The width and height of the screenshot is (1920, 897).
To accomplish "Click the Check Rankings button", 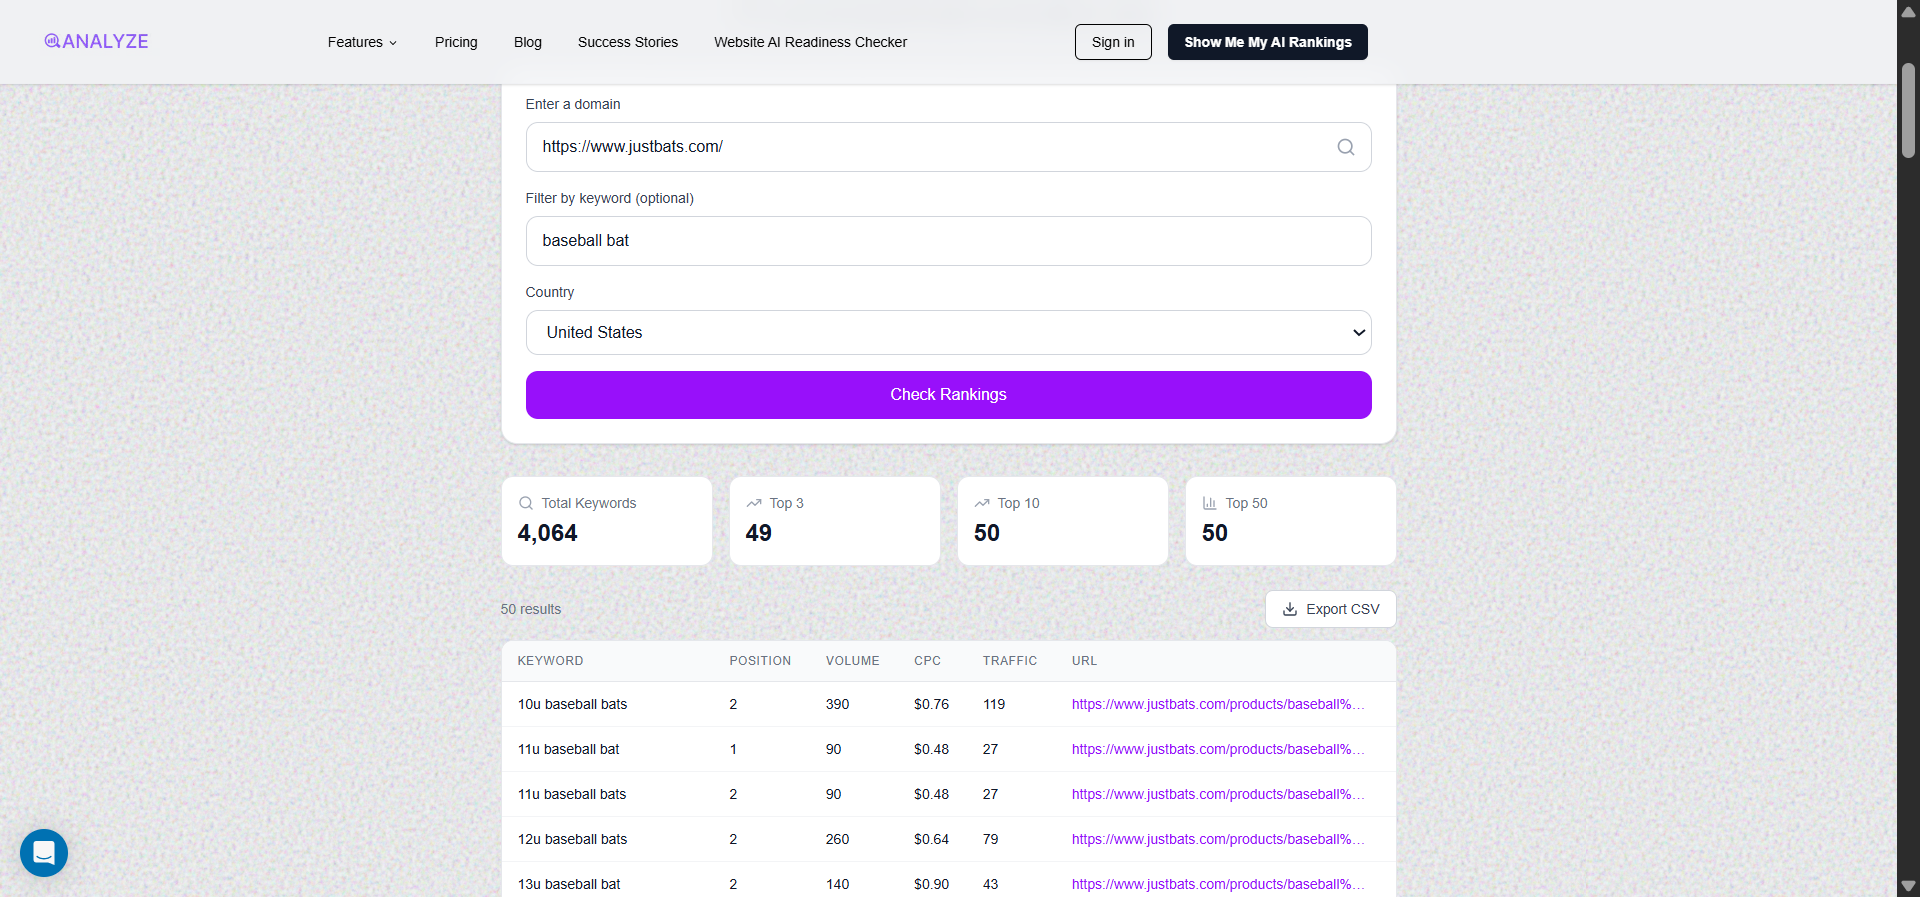I will [948, 395].
